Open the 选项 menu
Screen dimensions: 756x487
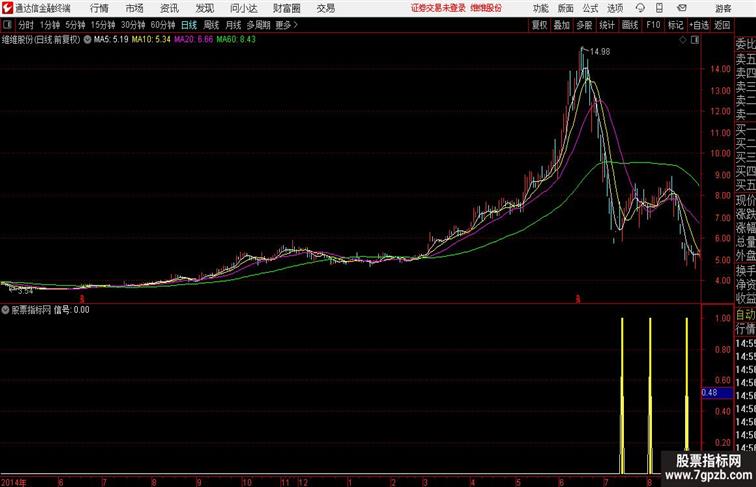pos(615,8)
